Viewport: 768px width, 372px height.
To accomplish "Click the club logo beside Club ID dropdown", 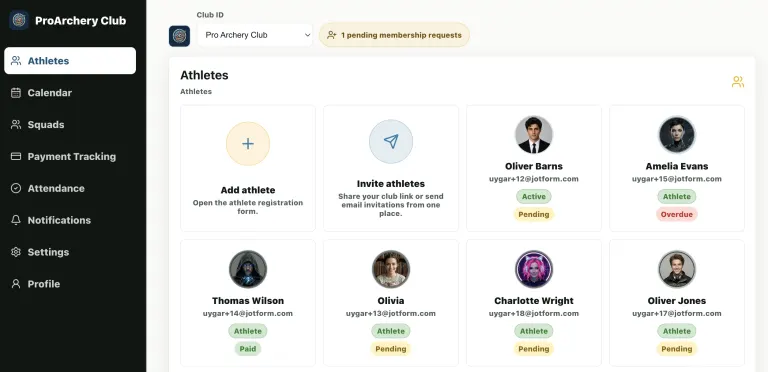I will coord(180,36).
